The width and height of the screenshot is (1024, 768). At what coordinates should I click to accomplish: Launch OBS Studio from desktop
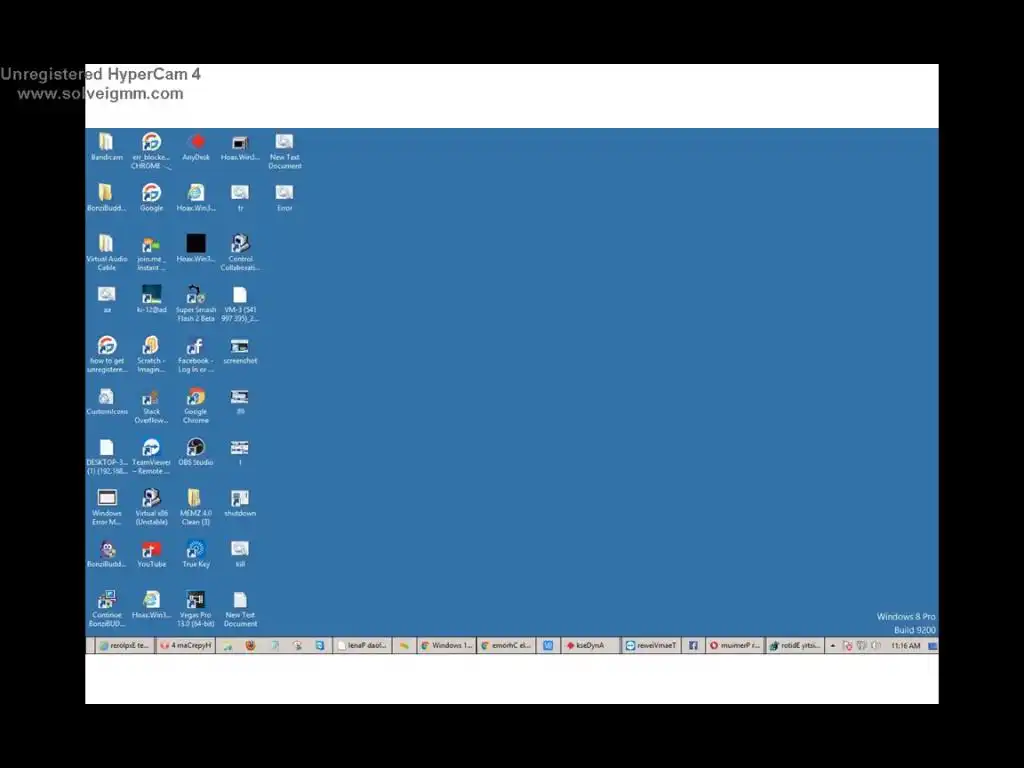pos(196,453)
